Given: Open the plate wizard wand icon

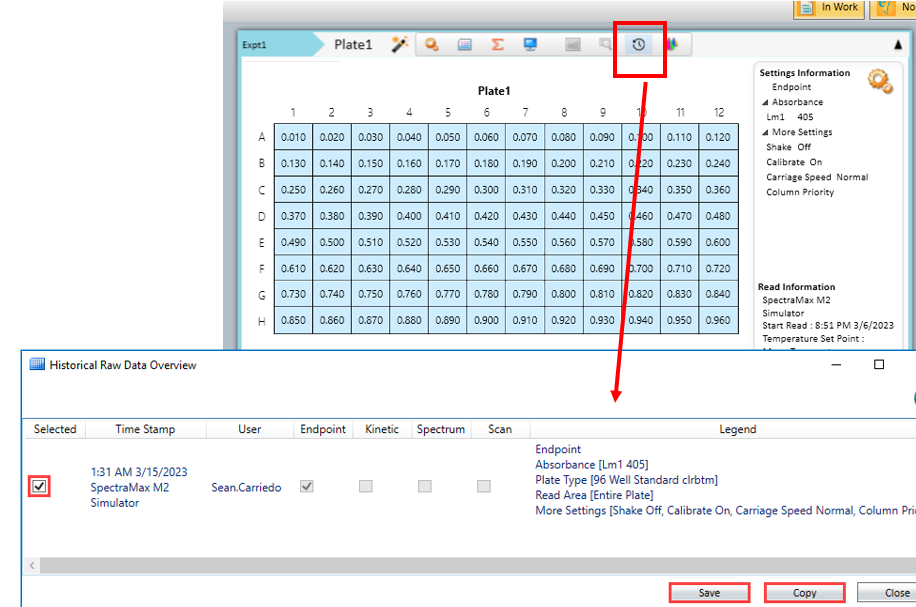Looking at the screenshot, I should (400, 44).
